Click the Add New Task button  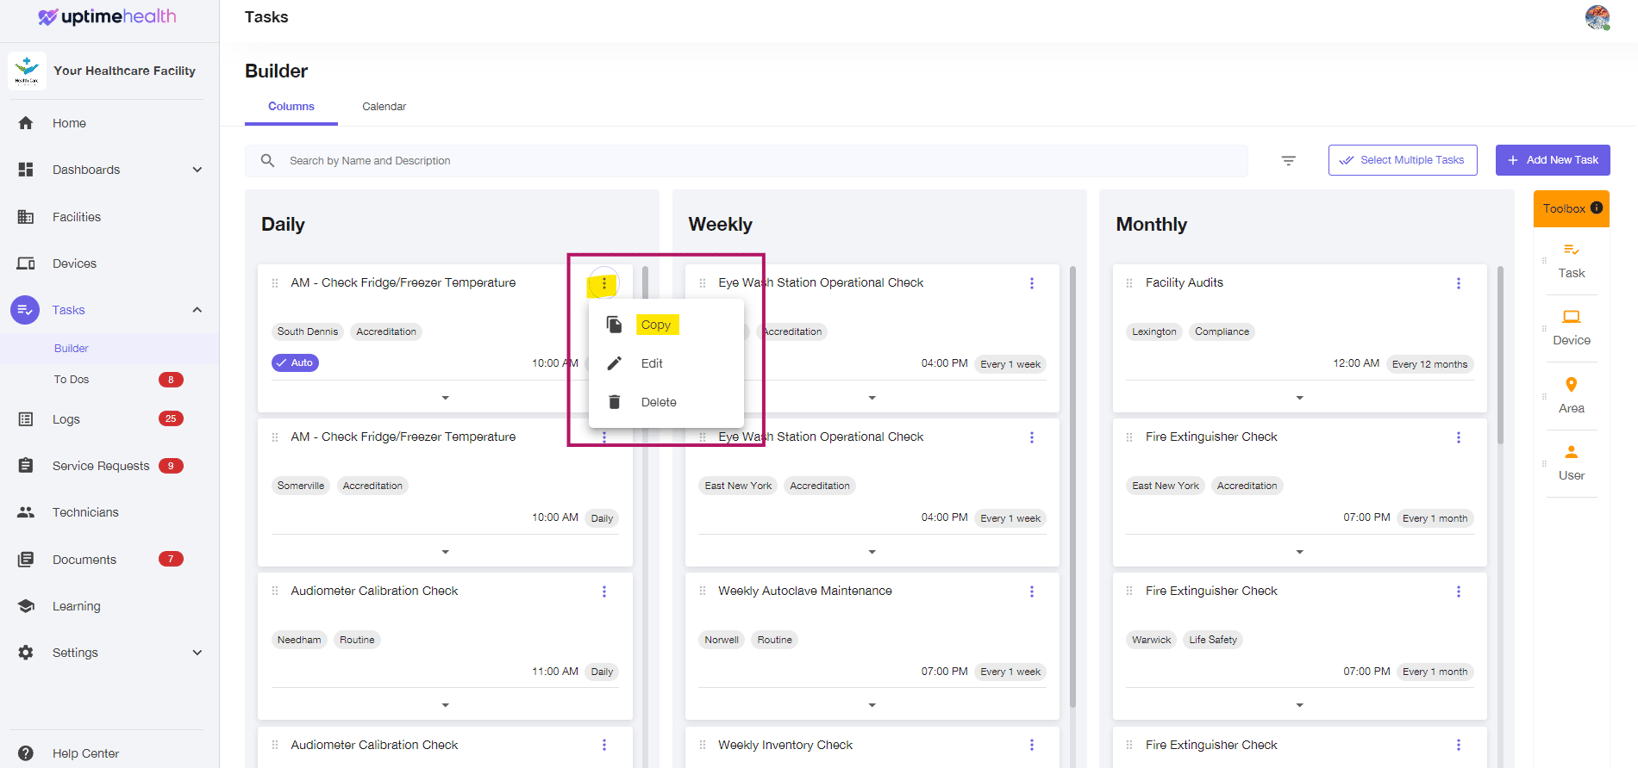pyautogui.click(x=1552, y=160)
